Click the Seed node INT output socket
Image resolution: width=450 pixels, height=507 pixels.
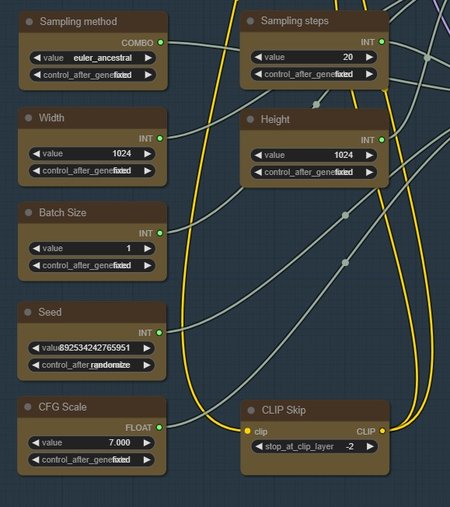tap(159, 333)
